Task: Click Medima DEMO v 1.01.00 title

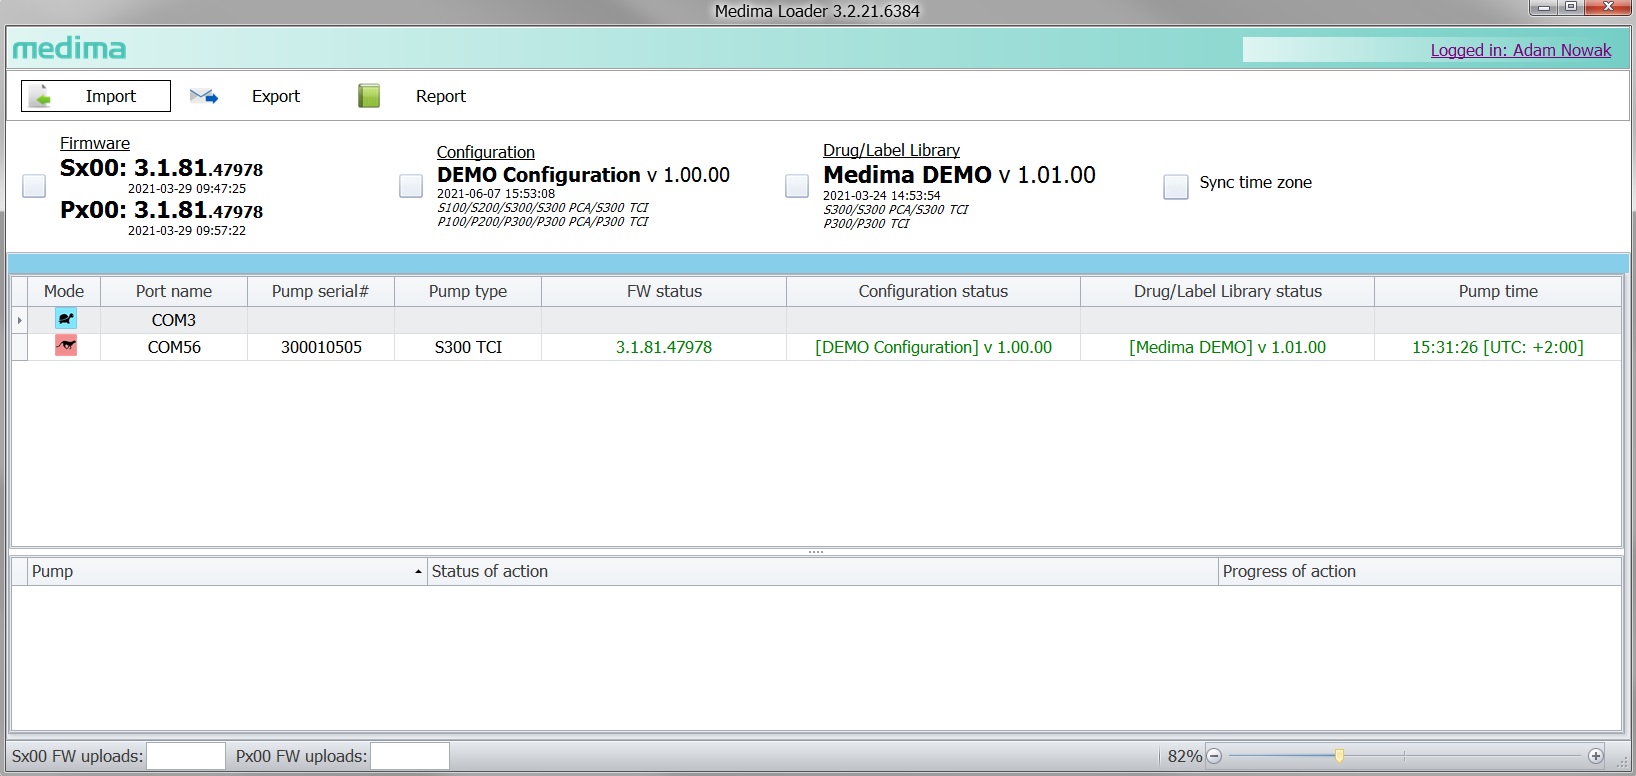Action: [x=959, y=175]
